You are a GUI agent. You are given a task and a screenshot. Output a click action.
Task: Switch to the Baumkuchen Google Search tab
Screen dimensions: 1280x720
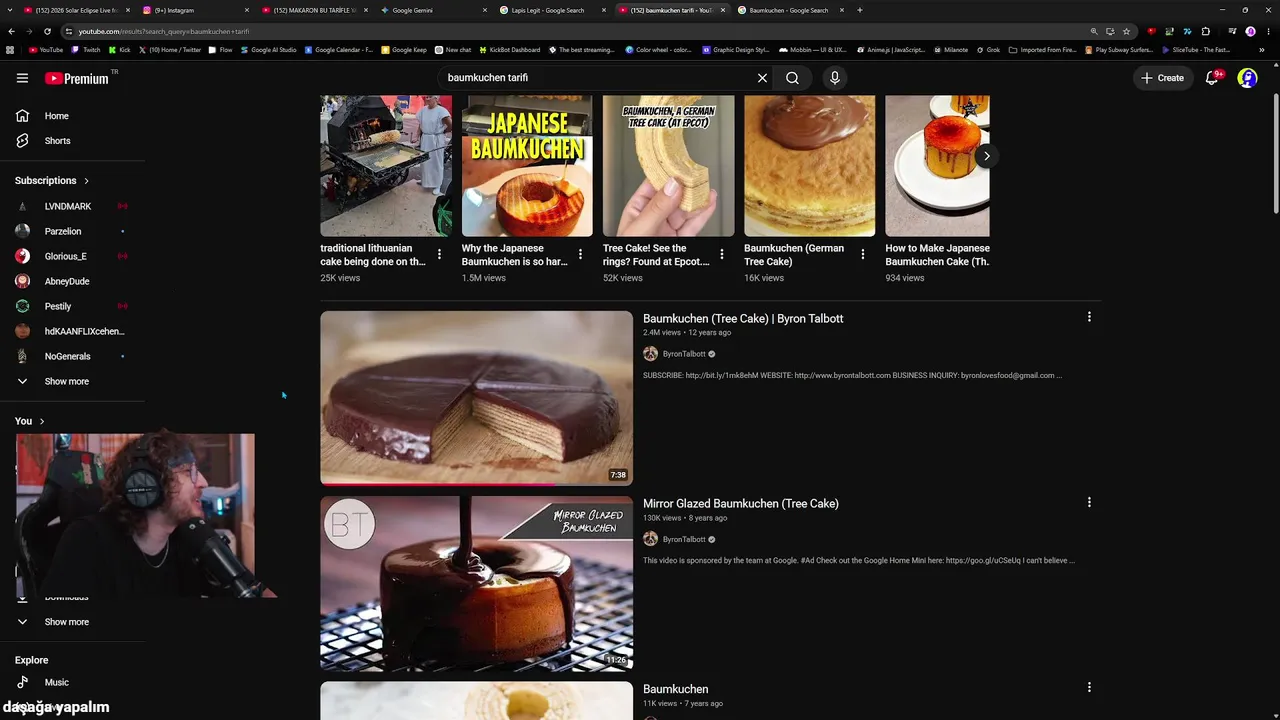point(790,10)
